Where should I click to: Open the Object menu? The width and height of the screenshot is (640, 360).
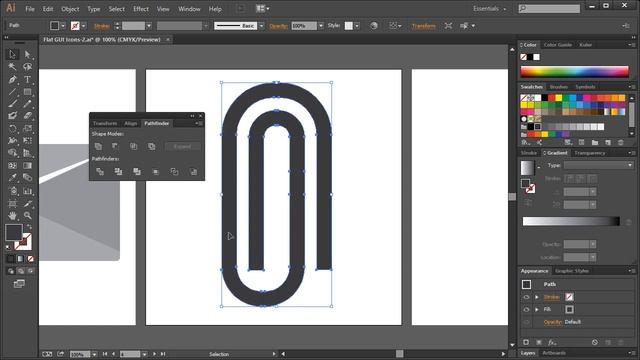point(70,9)
